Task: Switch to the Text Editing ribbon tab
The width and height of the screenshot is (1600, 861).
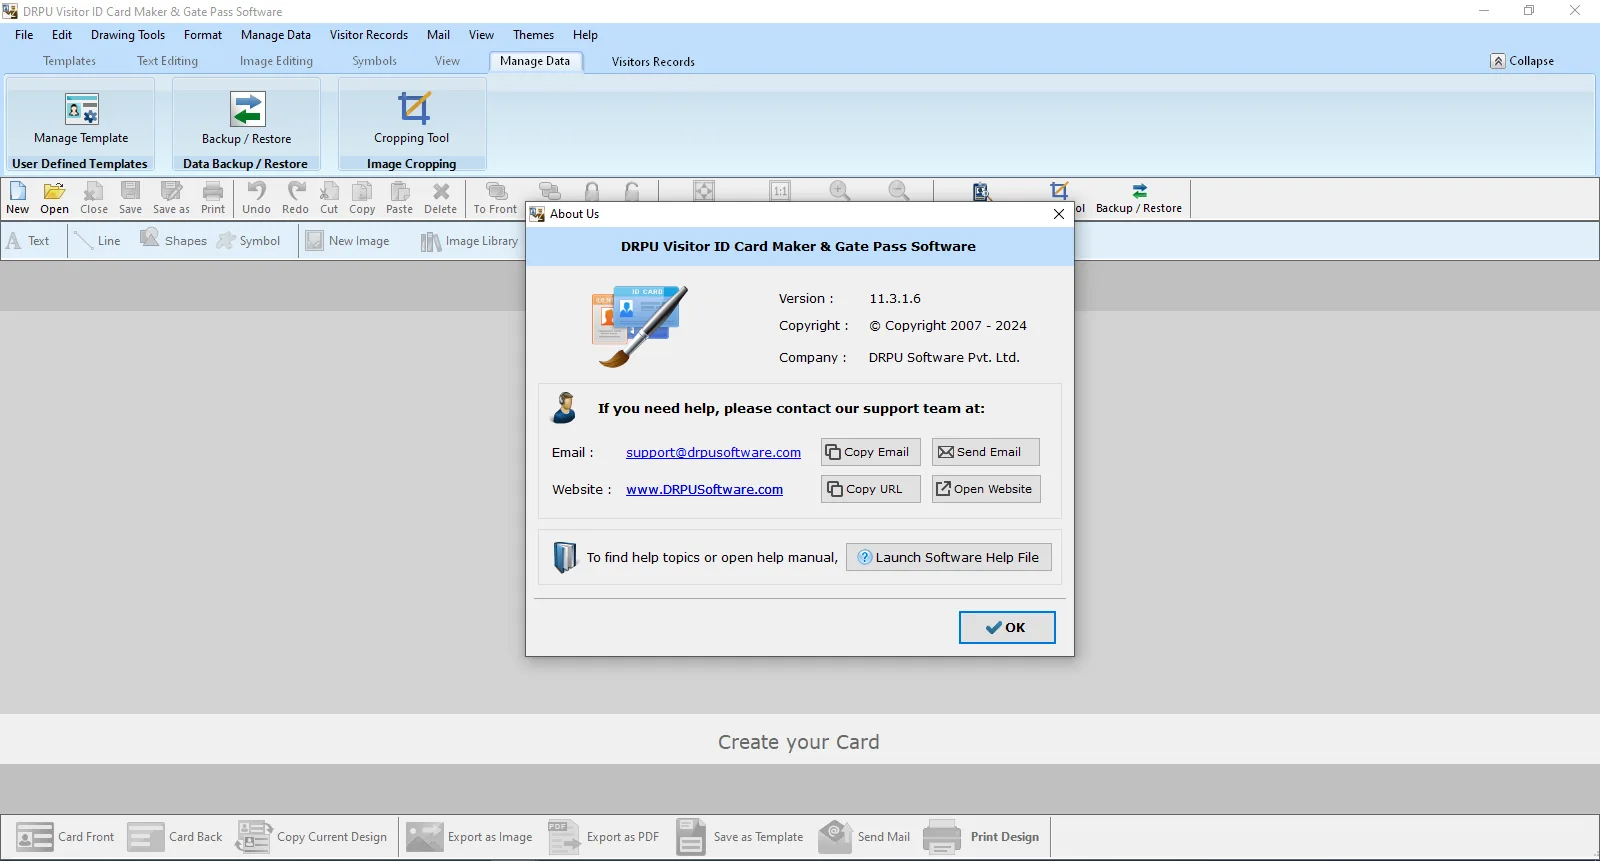Action: coord(167,61)
